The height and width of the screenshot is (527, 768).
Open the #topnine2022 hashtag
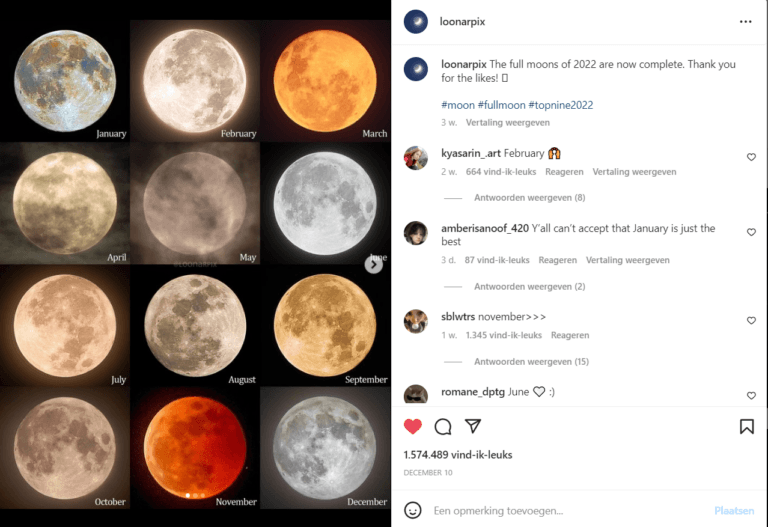[x=561, y=105]
